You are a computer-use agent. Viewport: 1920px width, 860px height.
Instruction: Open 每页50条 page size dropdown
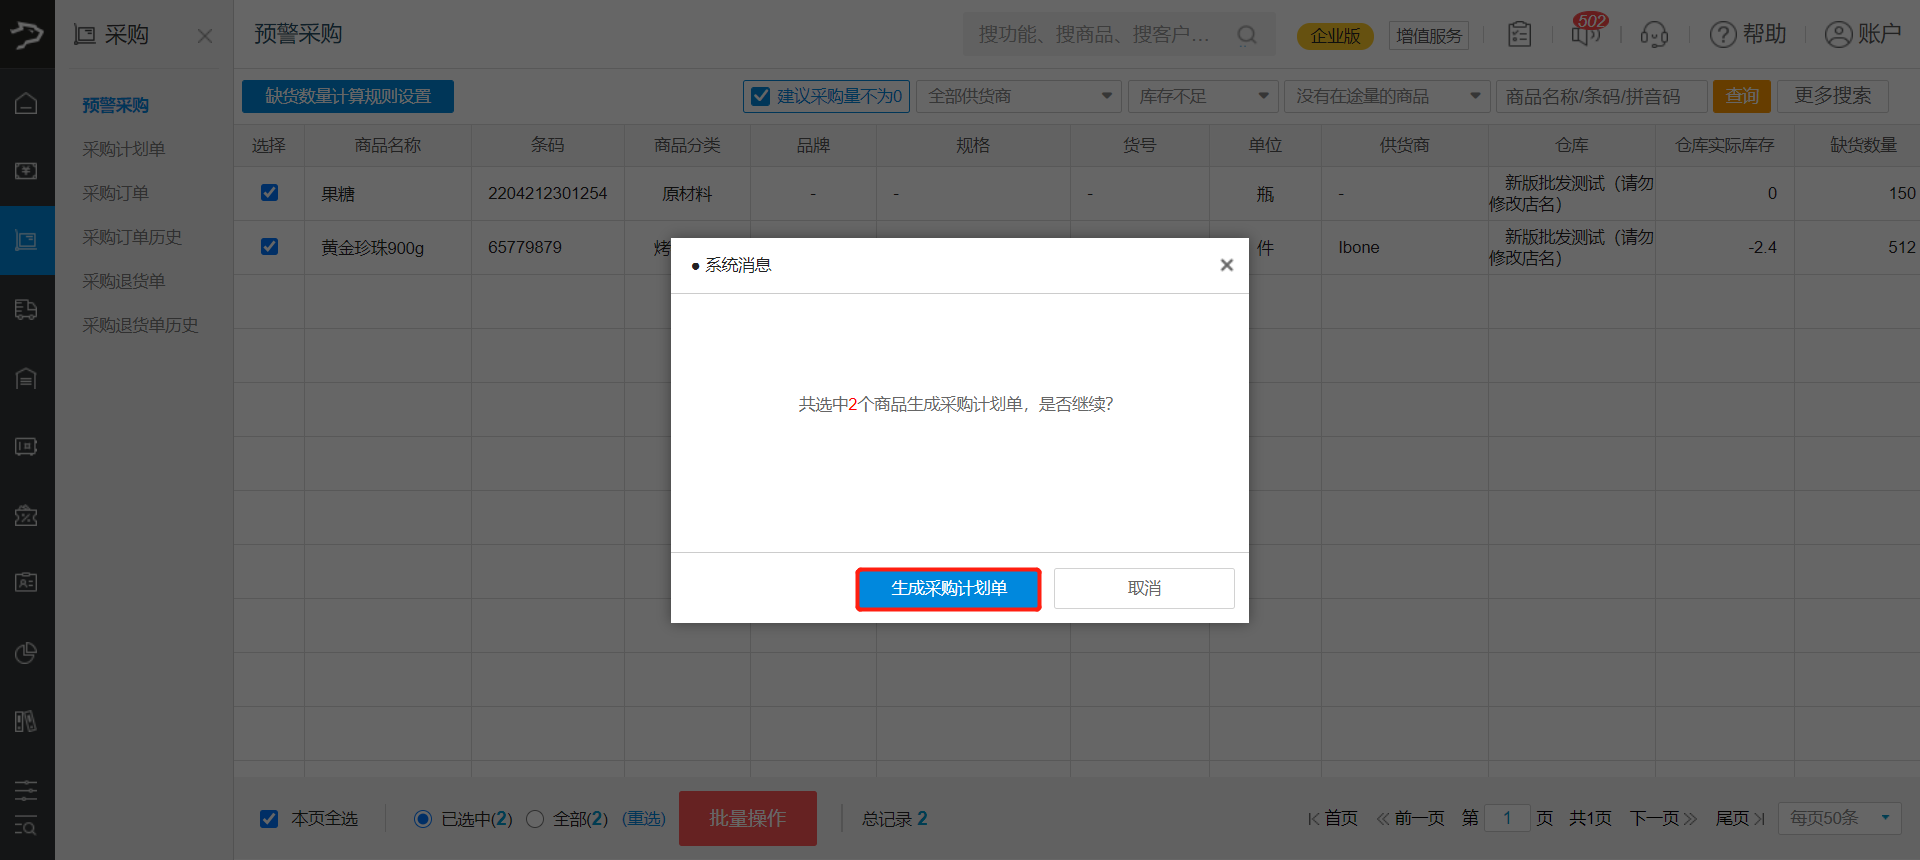pos(1840,818)
